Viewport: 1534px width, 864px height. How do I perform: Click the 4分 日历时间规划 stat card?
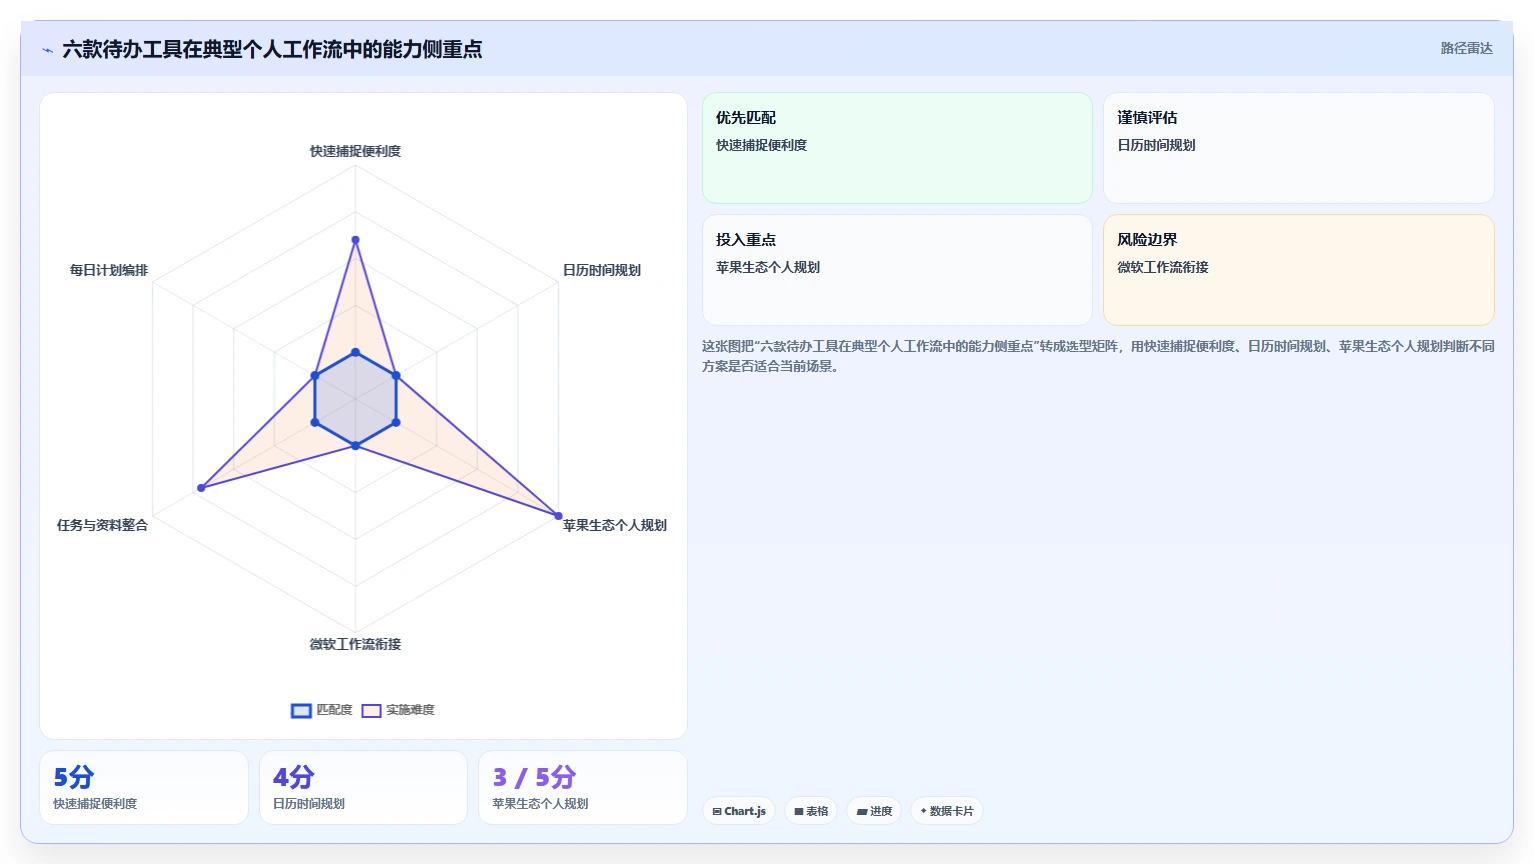(x=363, y=788)
